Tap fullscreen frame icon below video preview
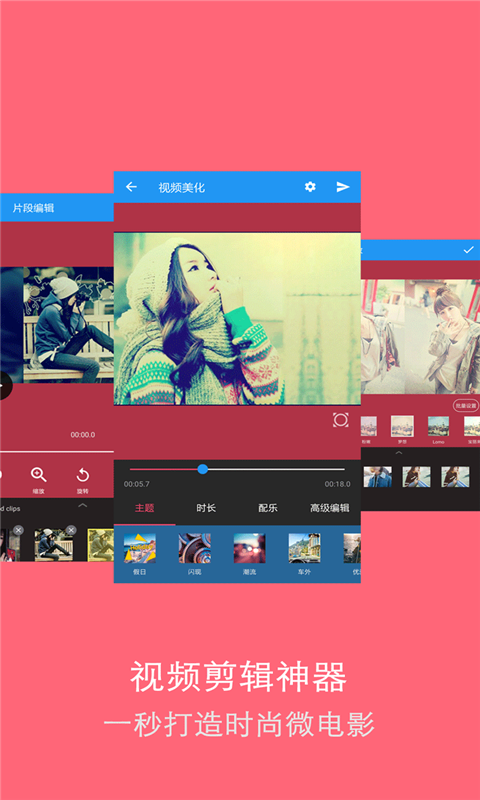This screenshot has height=800, width=480. coord(341,420)
